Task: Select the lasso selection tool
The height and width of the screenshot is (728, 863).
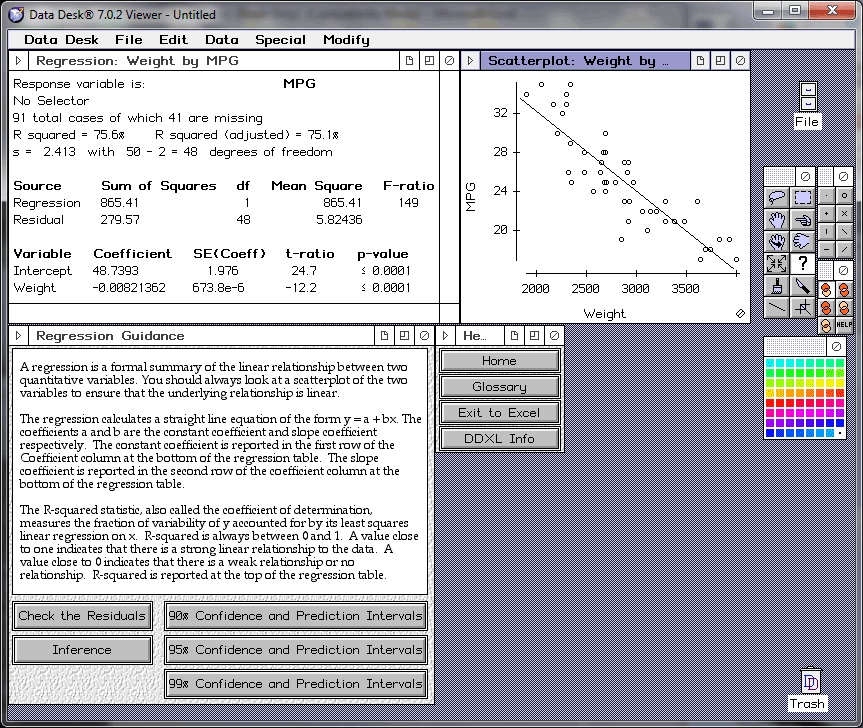Action: [777, 197]
